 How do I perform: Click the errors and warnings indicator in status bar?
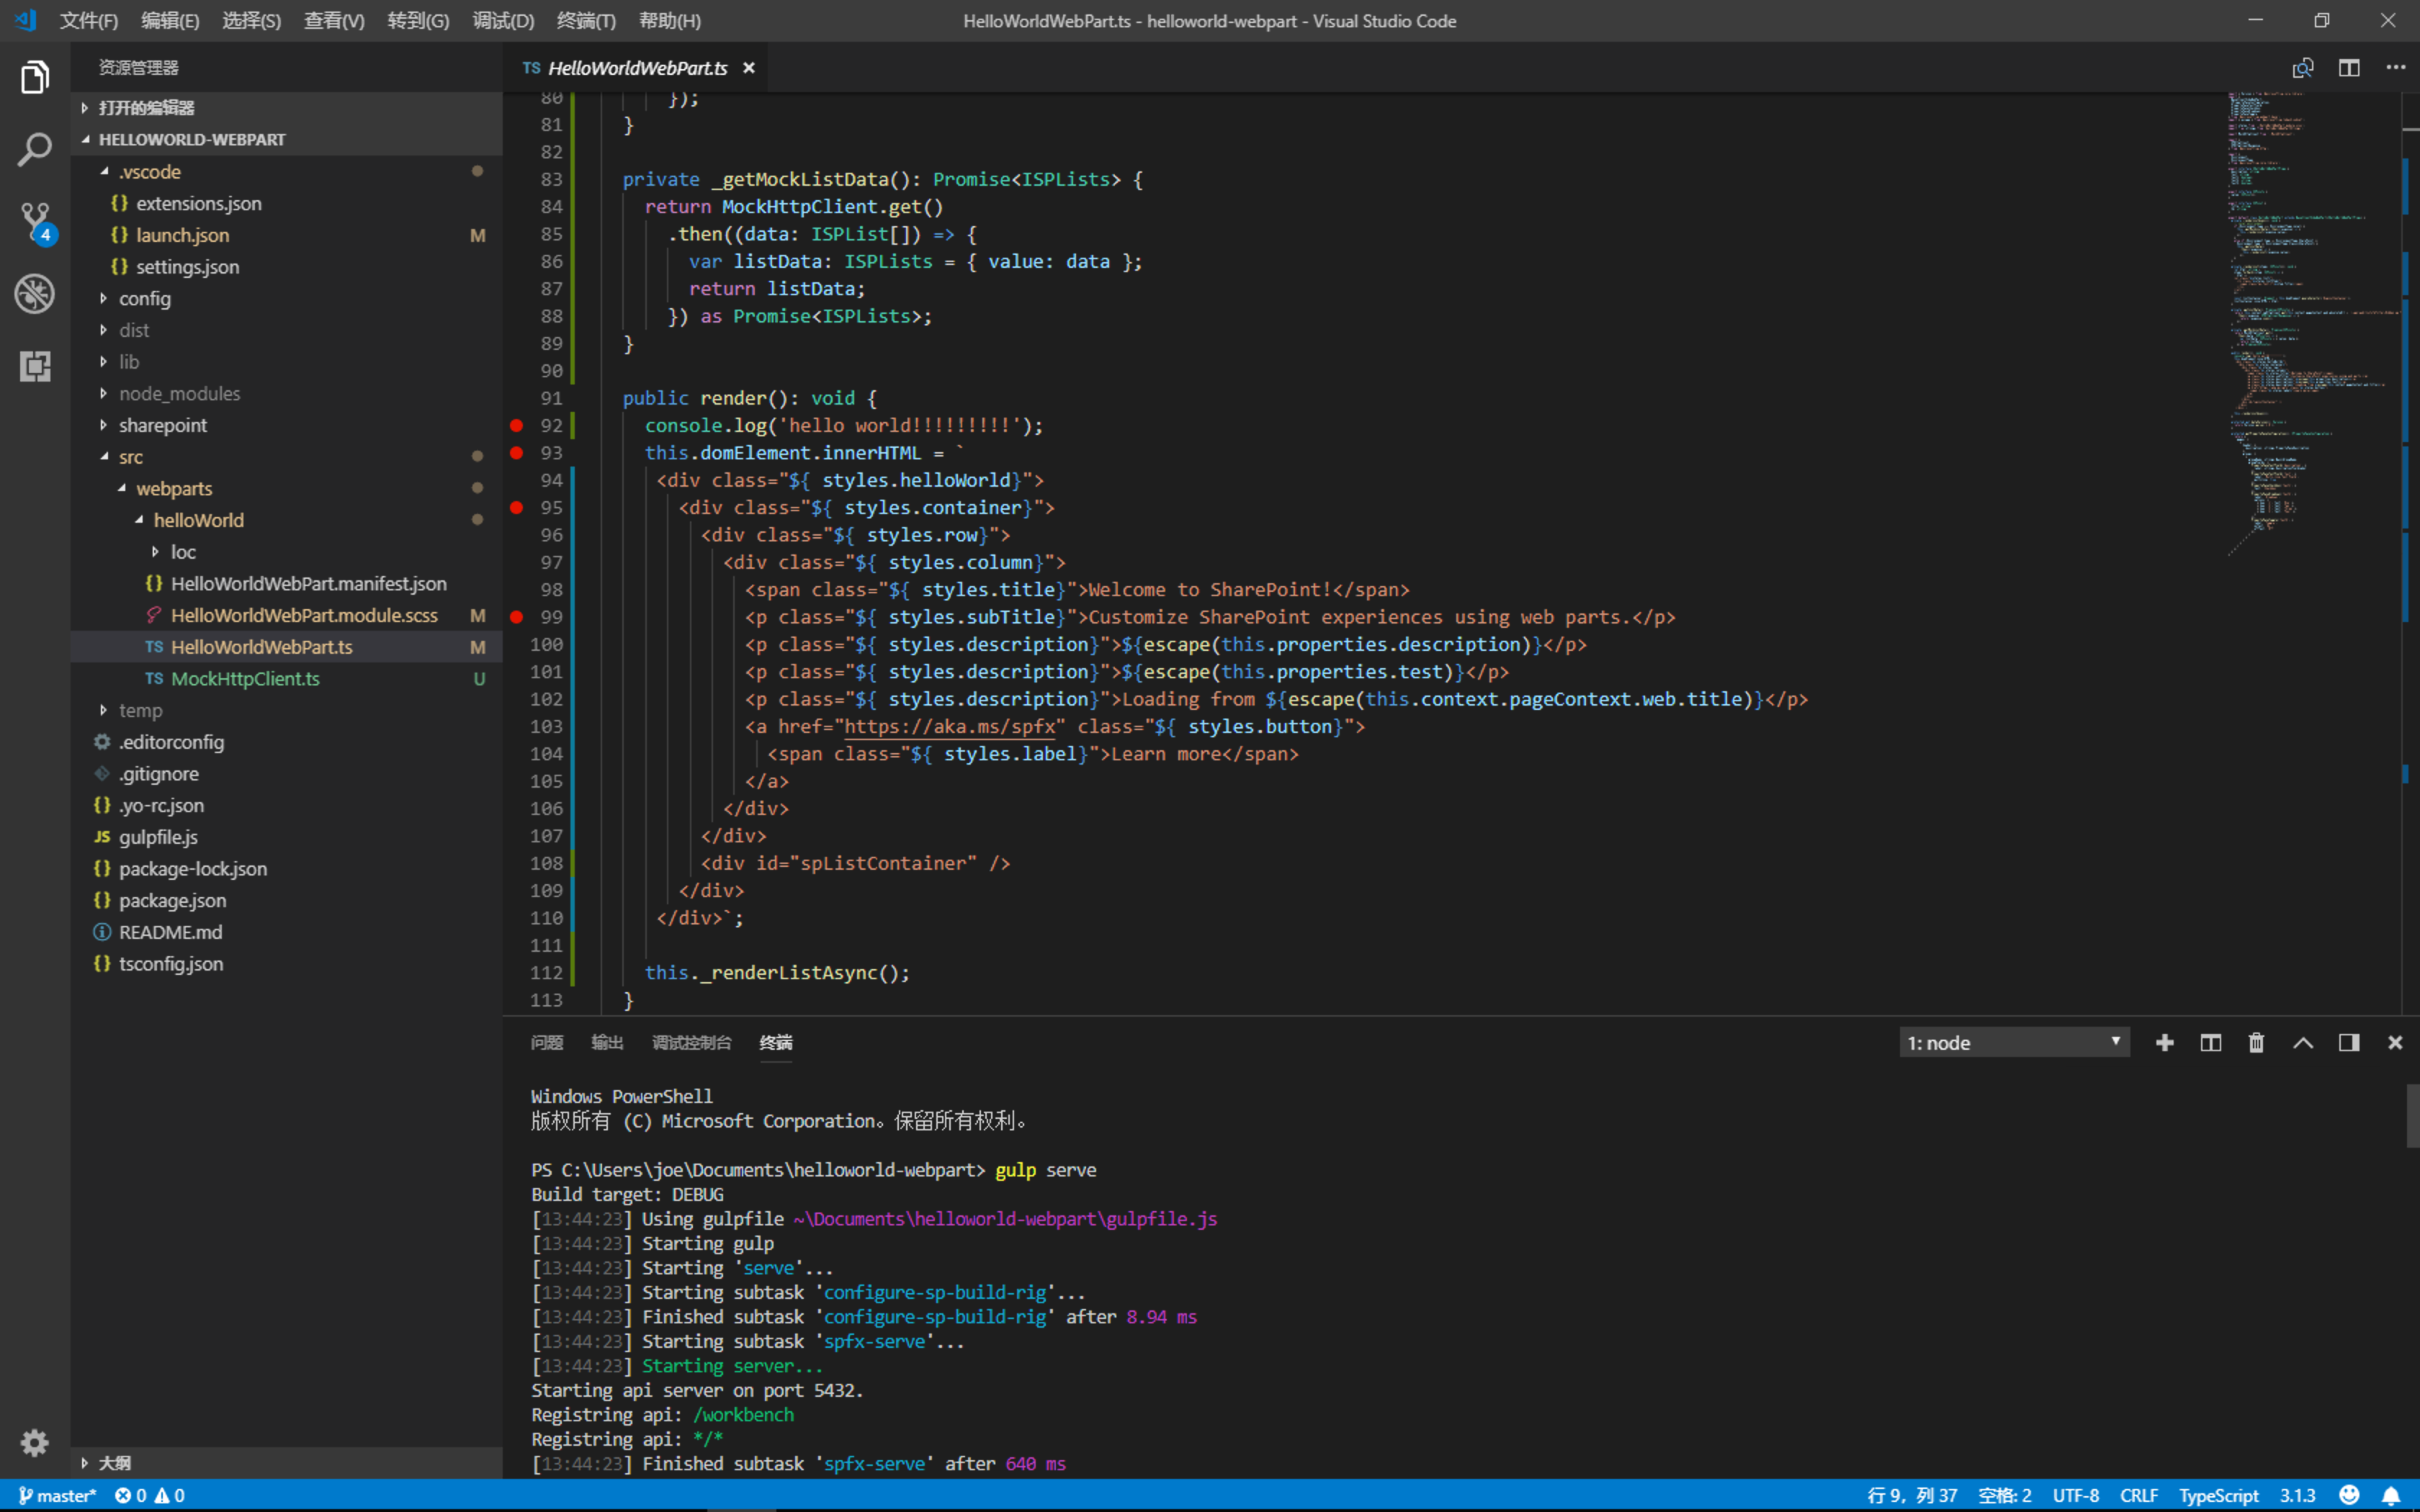pos(149,1495)
